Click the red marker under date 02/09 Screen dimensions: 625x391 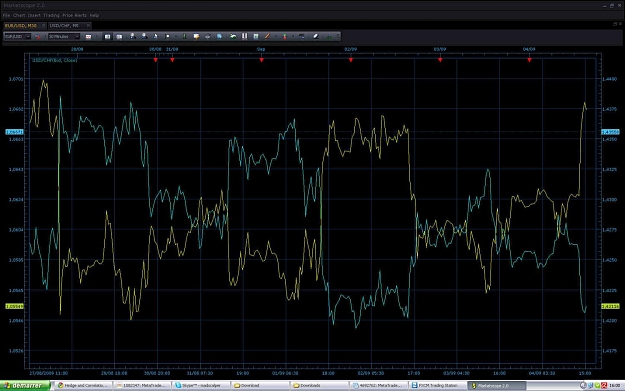tap(351, 60)
